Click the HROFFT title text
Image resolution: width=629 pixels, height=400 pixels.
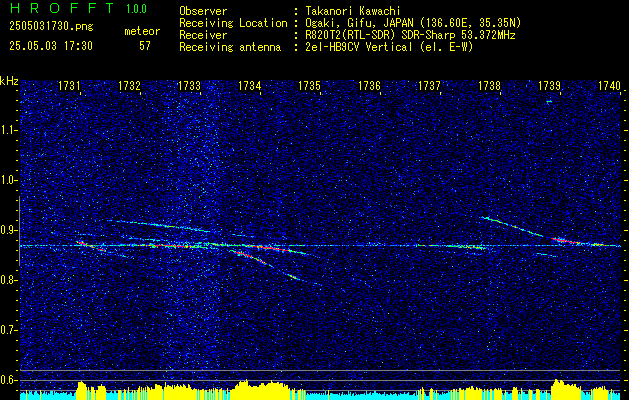62,8
